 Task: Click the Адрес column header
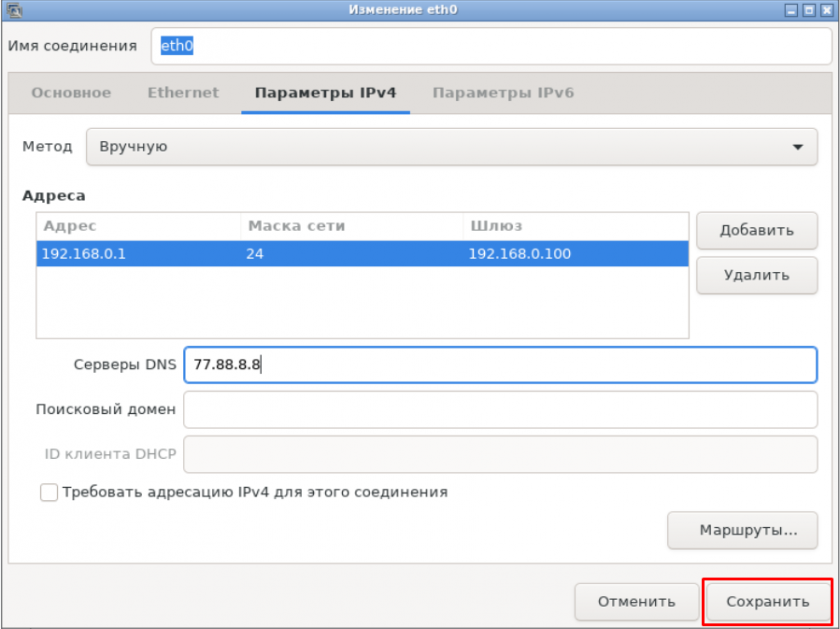pos(138,226)
